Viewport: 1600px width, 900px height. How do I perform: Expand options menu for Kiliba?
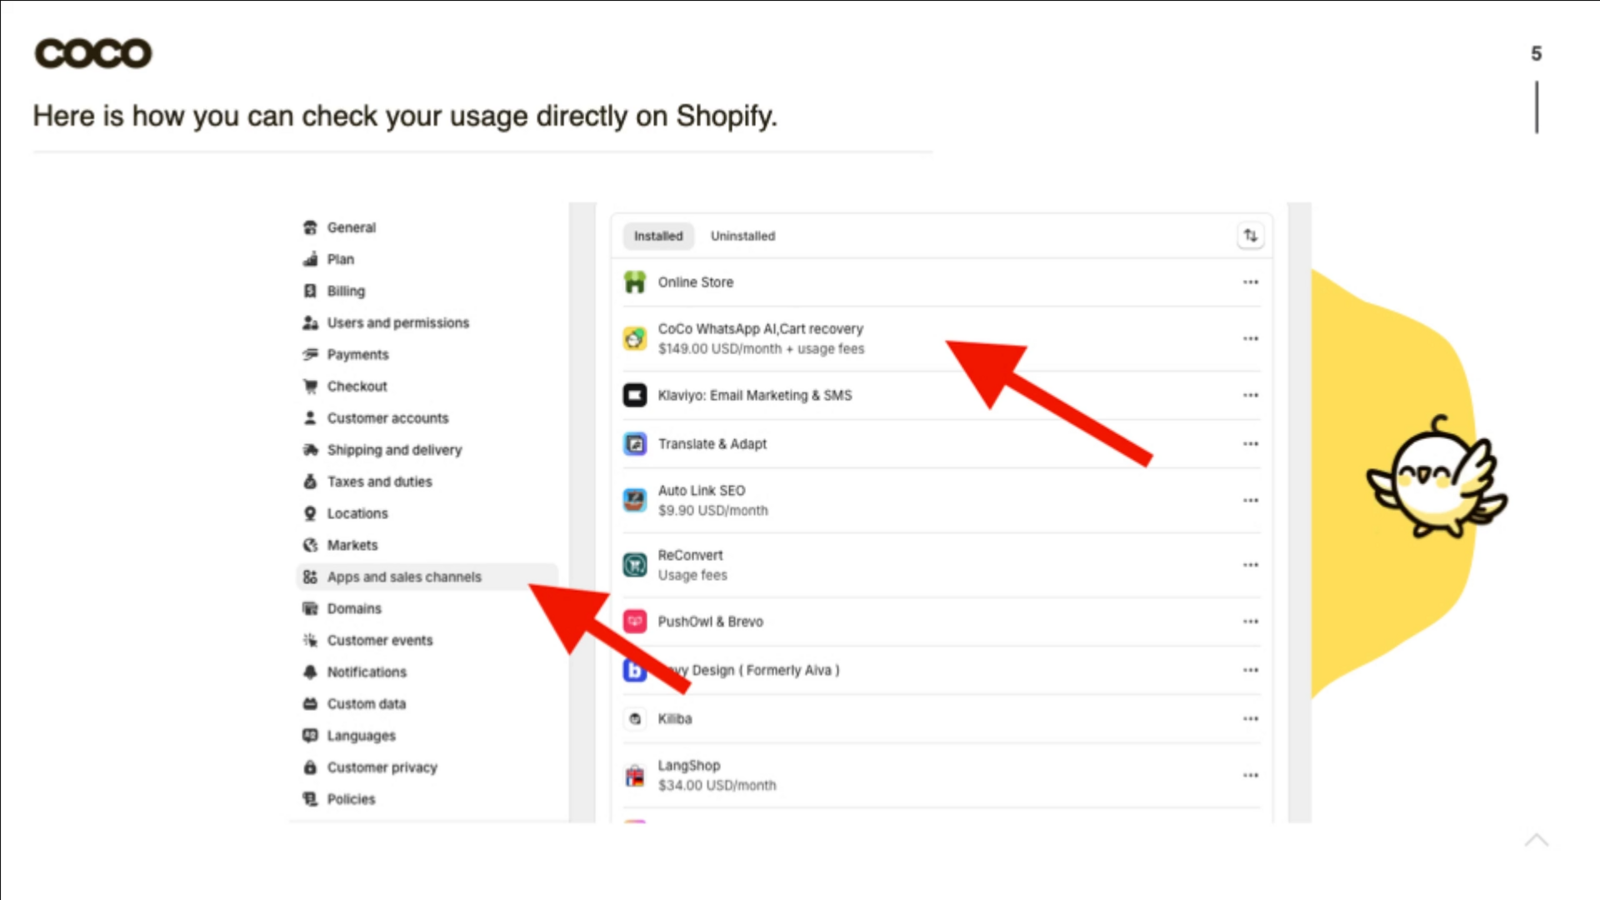click(x=1250, y=719)
